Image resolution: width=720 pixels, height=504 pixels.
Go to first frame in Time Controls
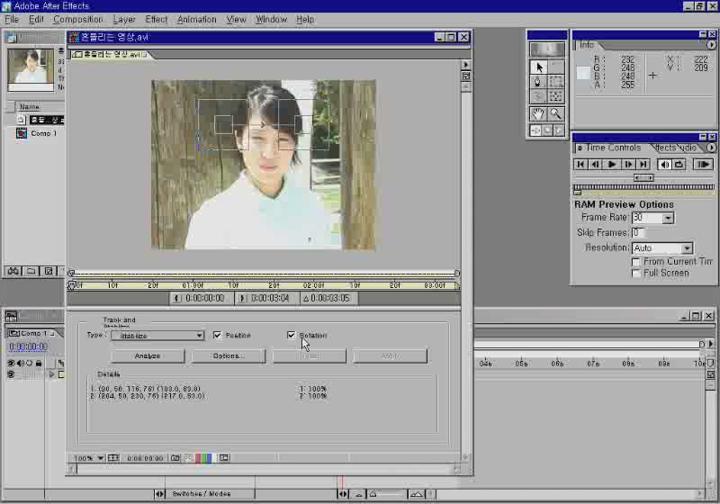point(580,164)
